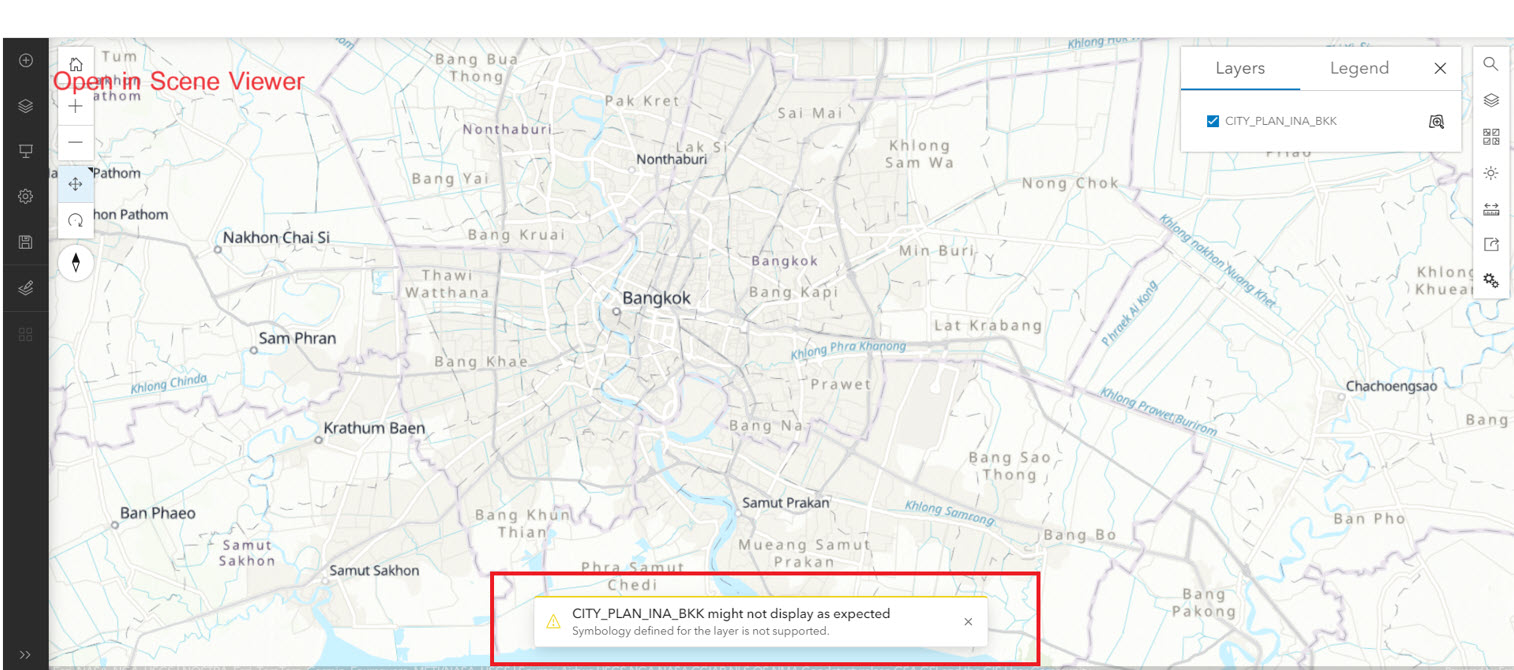Zoom to CITY_PLAN_INA_BKK layer extent
The image size is (1514, 670).
click(x=1436, y=120)
